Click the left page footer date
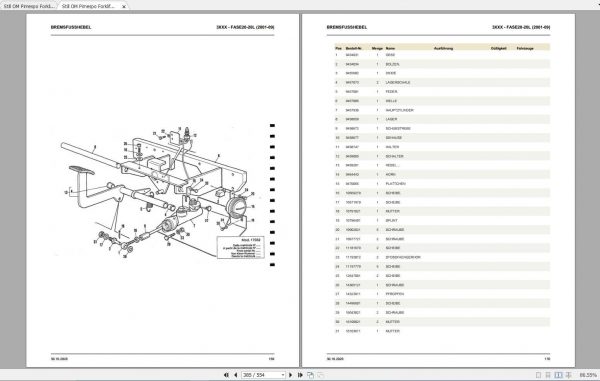 point(59,359)
